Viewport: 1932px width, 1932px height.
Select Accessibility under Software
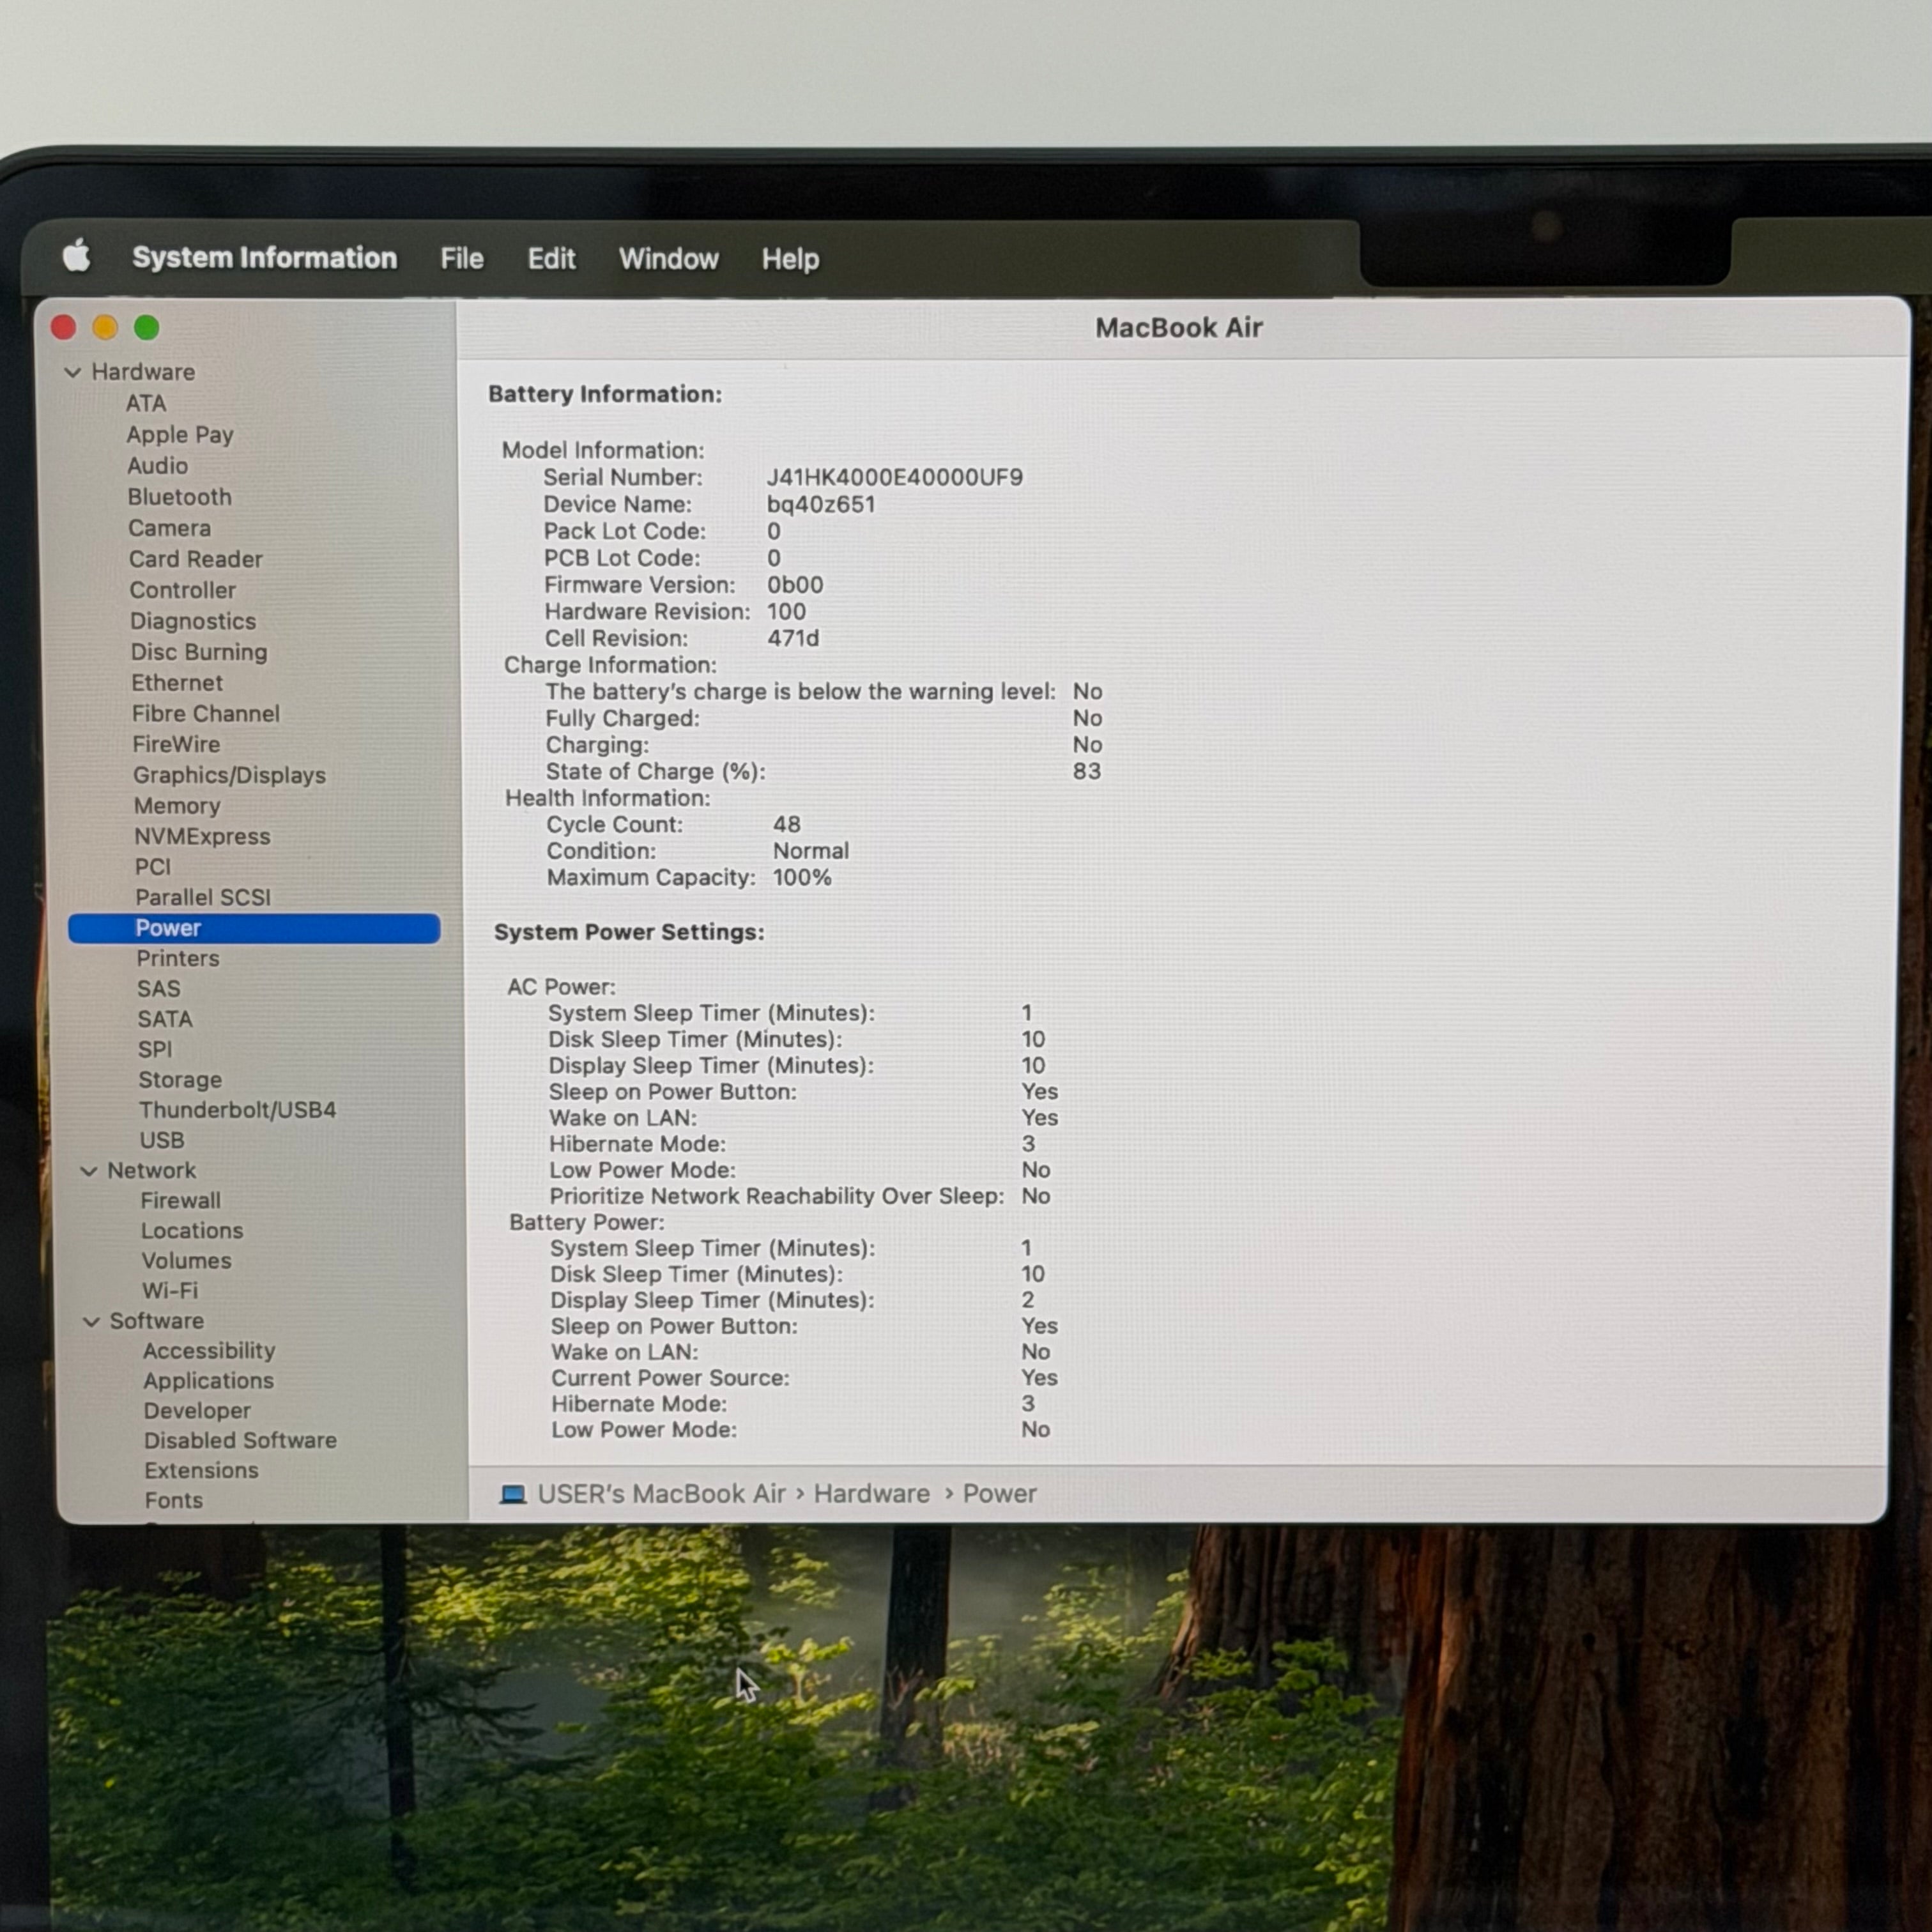click(x=209, y=1351)
